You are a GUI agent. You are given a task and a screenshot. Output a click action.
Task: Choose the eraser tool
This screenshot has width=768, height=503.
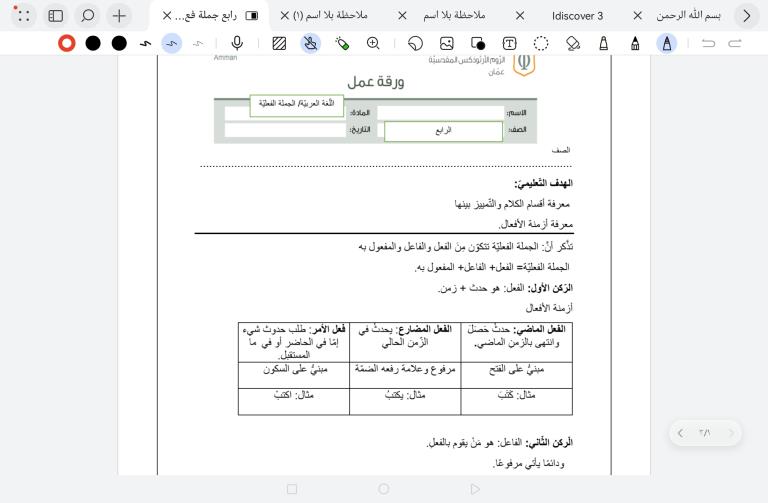[572, 43]
